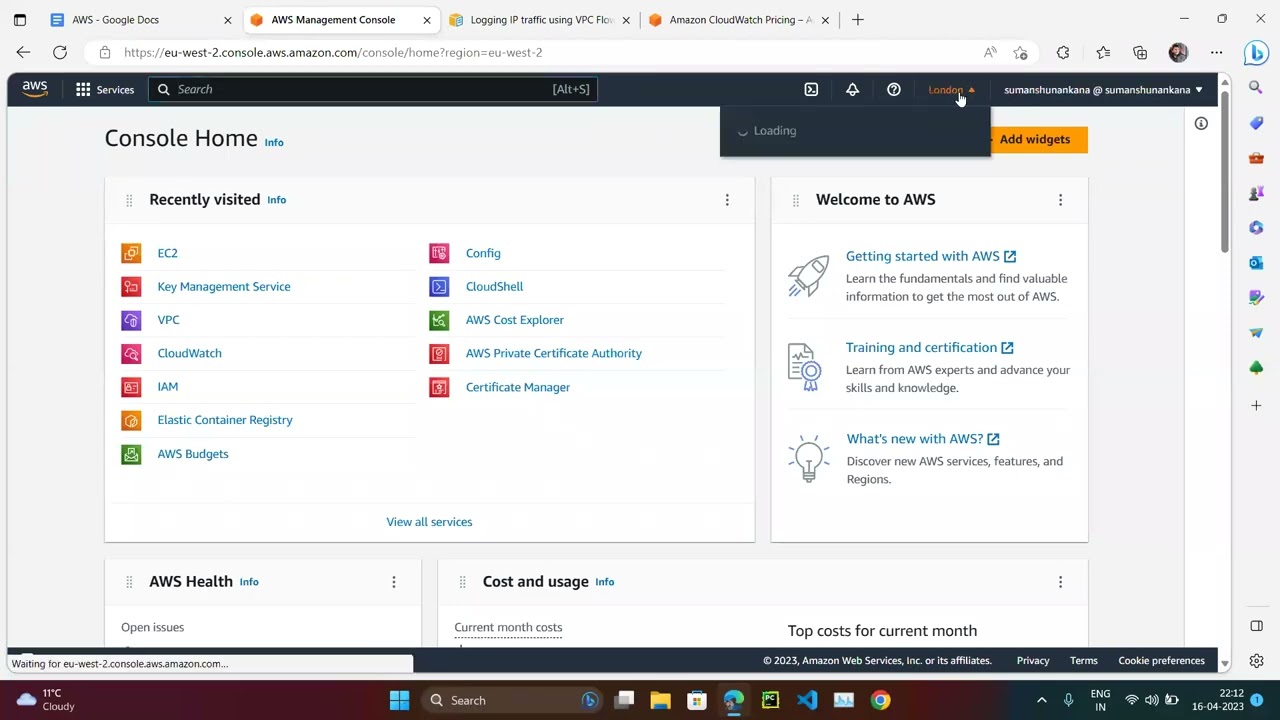This screenshot has width=1280, height=720.
Task: Open Getting started with AWS link
Action: [931, 256]
